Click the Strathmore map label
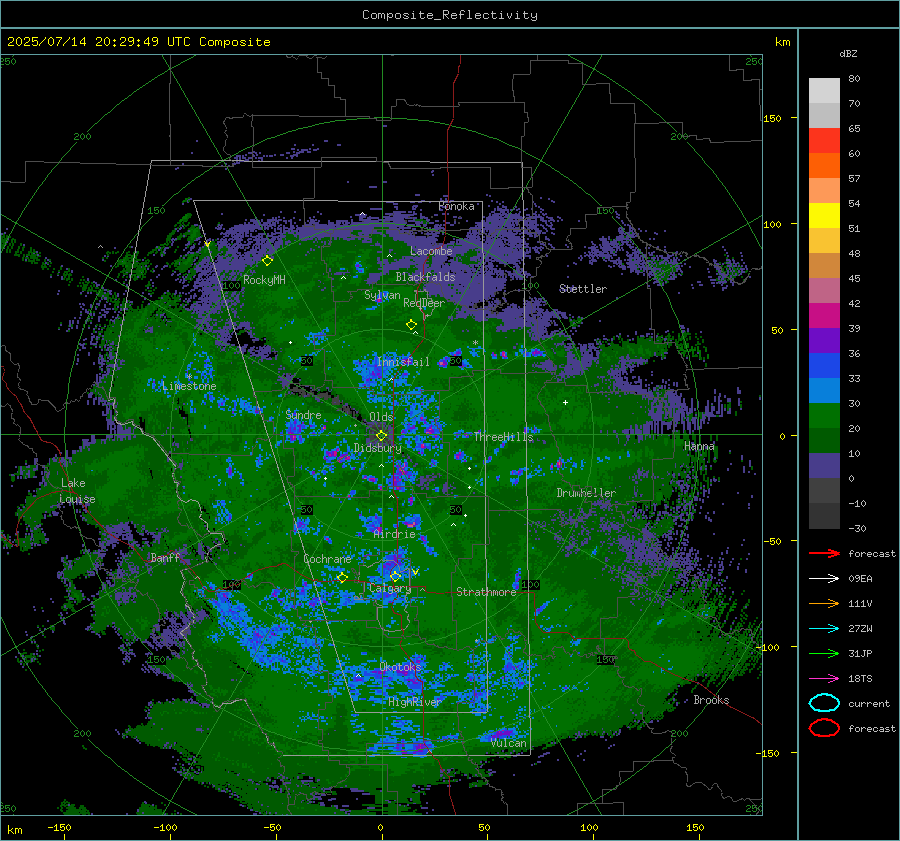This screenshot has height=841, width=900. coord(486,592)
